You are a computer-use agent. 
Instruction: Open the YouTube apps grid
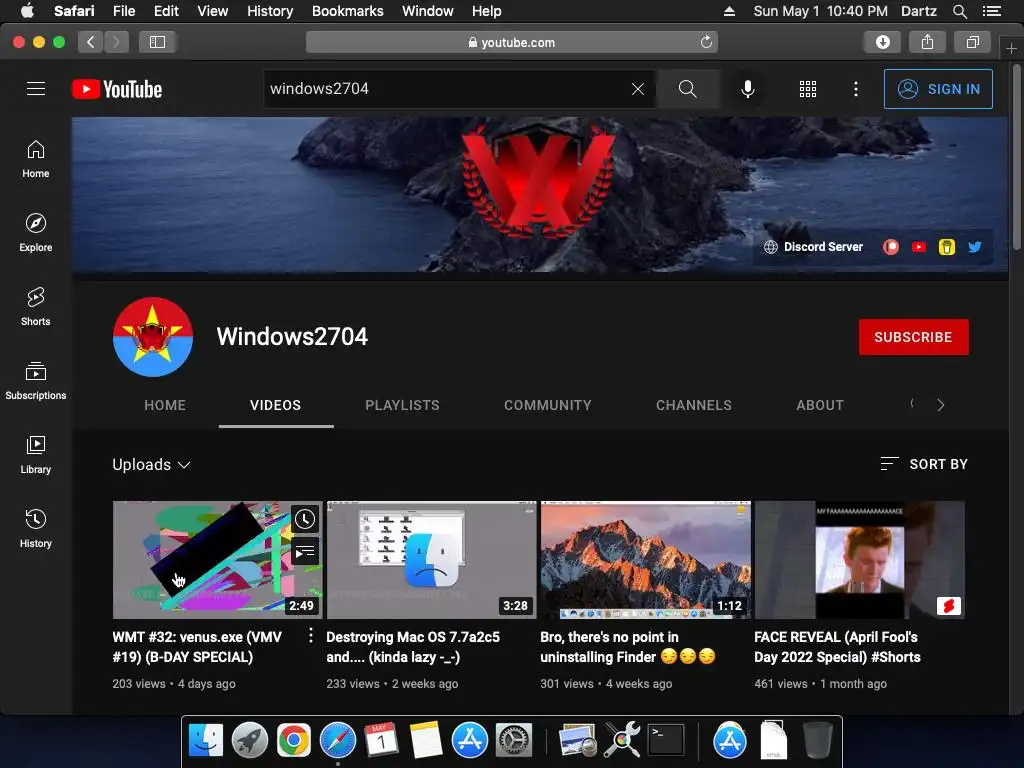tap(808, 89)
